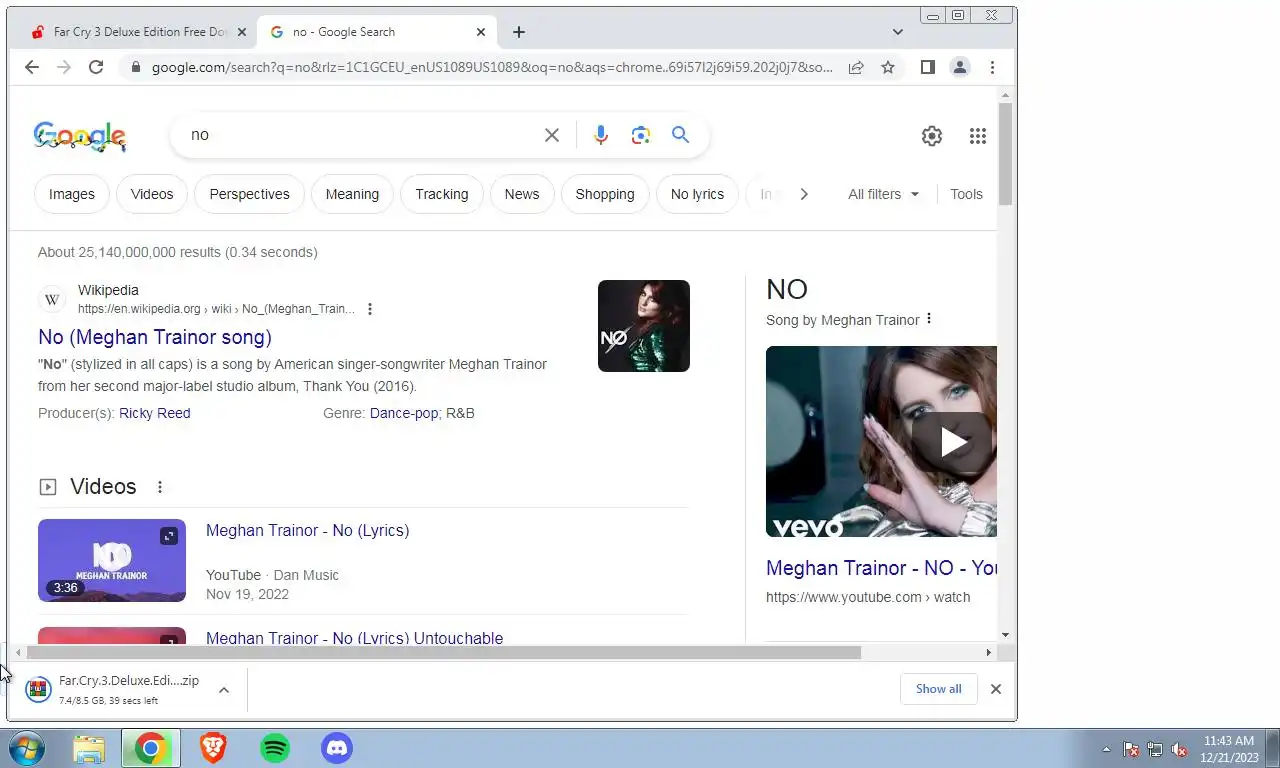Select the No lyrics chip
Image resolution: width=1280 pixels, height=768 pixels.
(697, 194)
